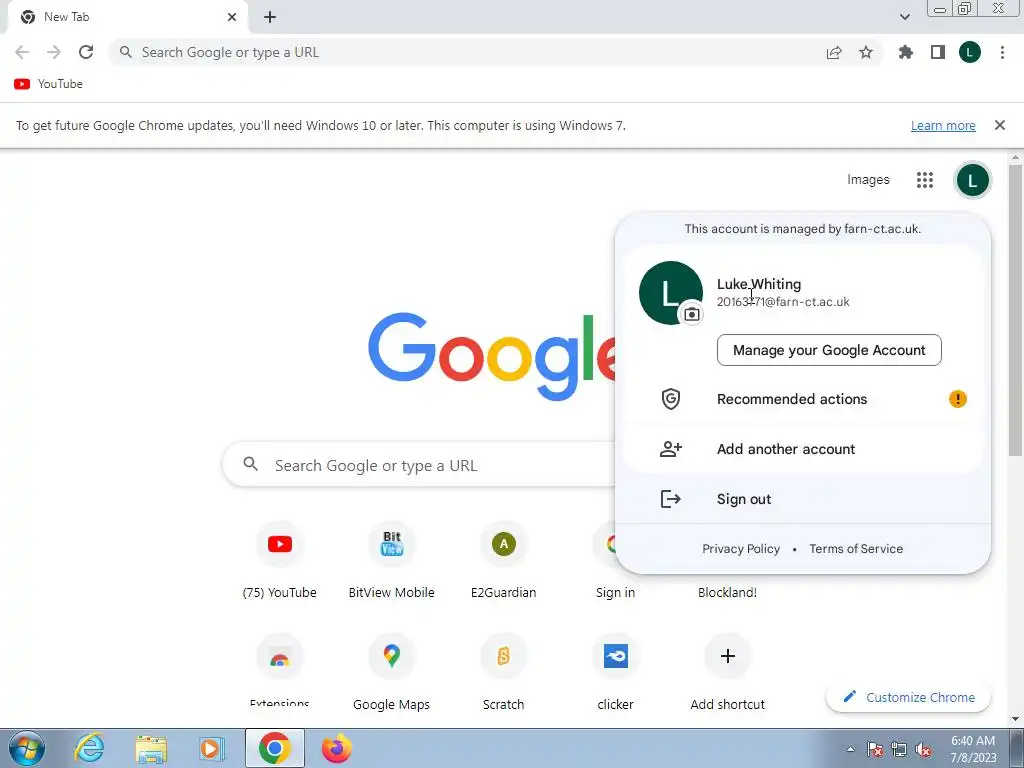1024x768 pixels.
Task: Open the Windows Start button
Action: click(x=27, y=748)
